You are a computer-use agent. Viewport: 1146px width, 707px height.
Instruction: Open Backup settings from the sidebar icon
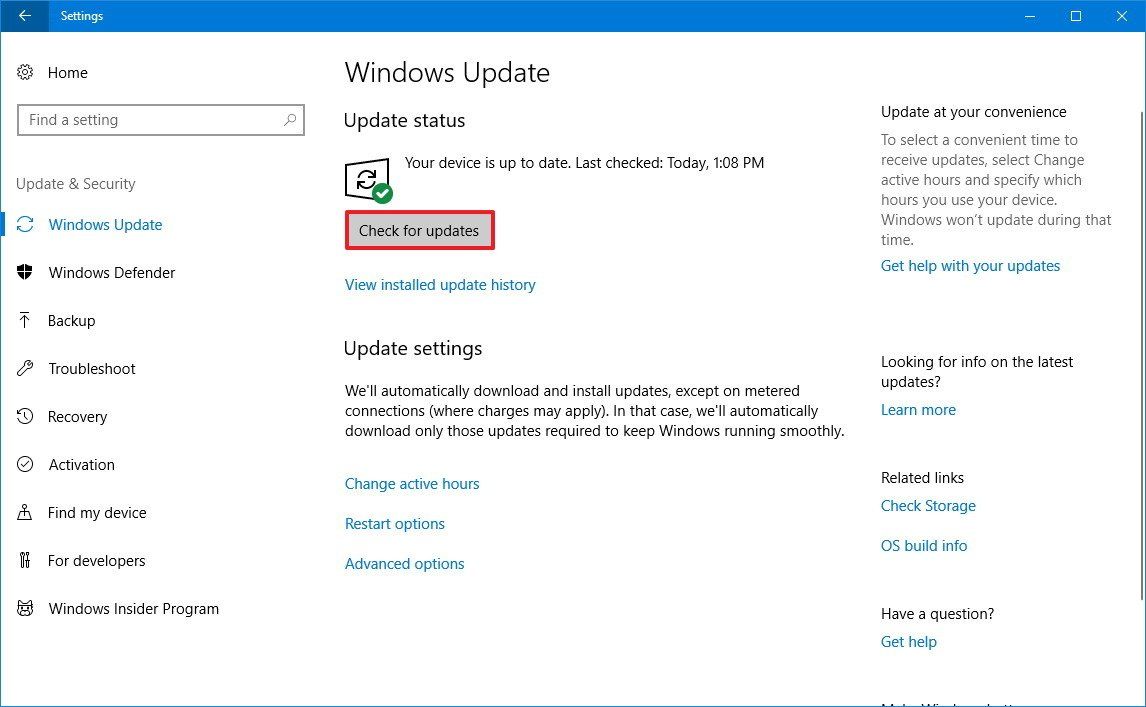tap(25, 320)
